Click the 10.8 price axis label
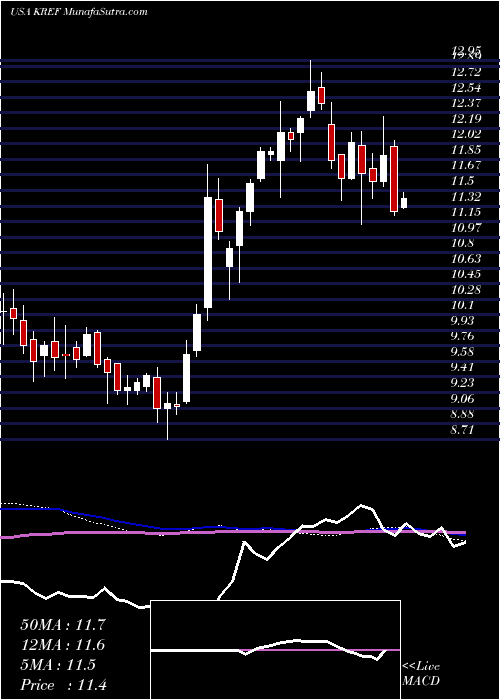The image size is (500, 700). pyautogui.click(x=463, y=243)
